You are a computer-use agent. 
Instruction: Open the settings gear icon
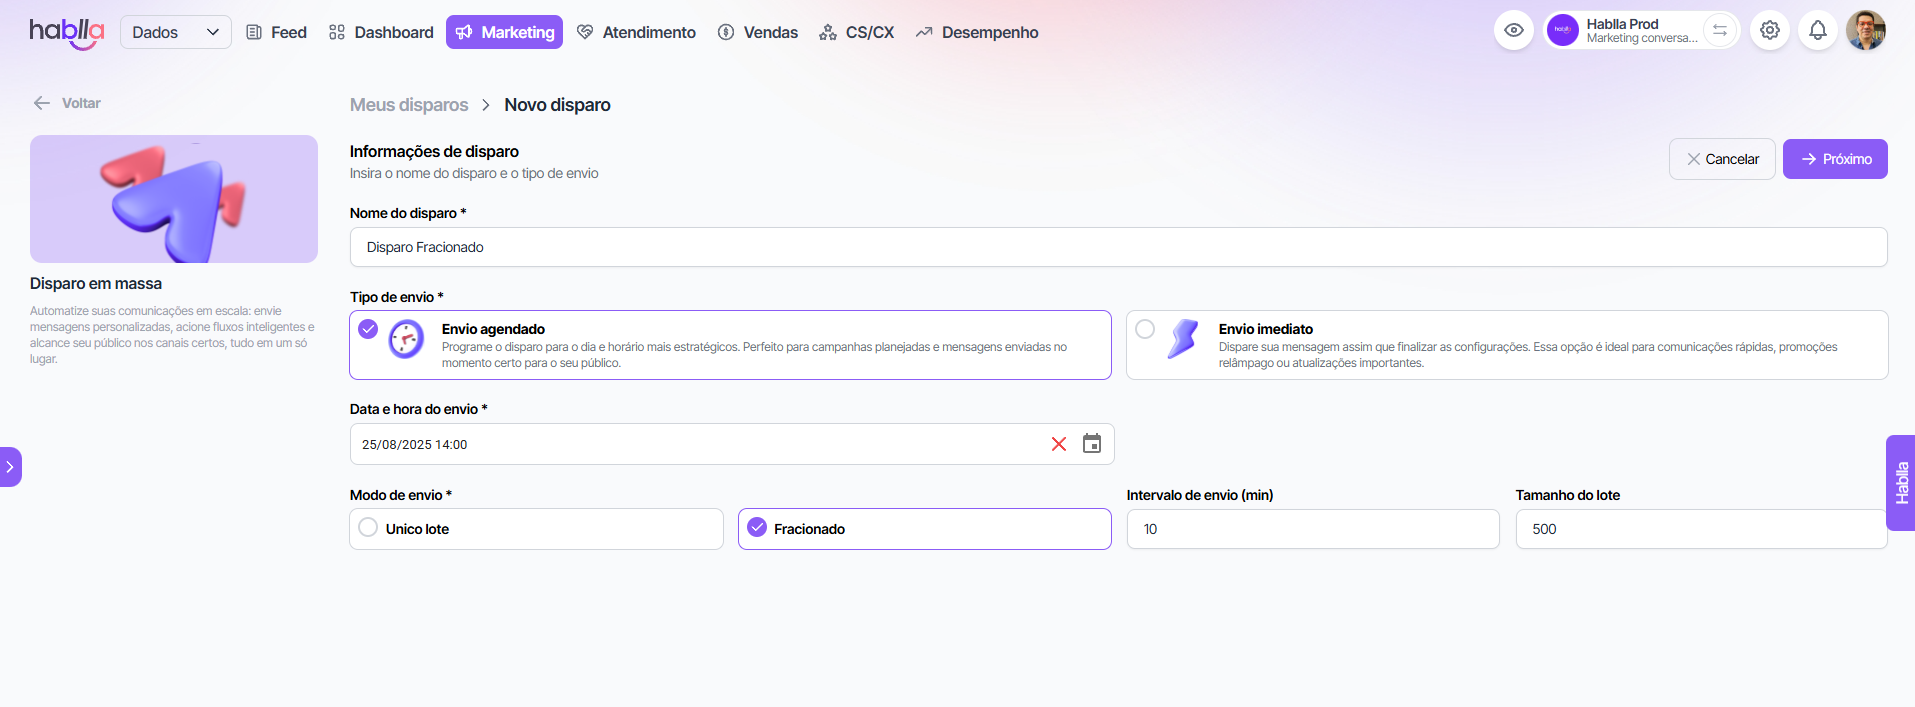coord(1769,31)
